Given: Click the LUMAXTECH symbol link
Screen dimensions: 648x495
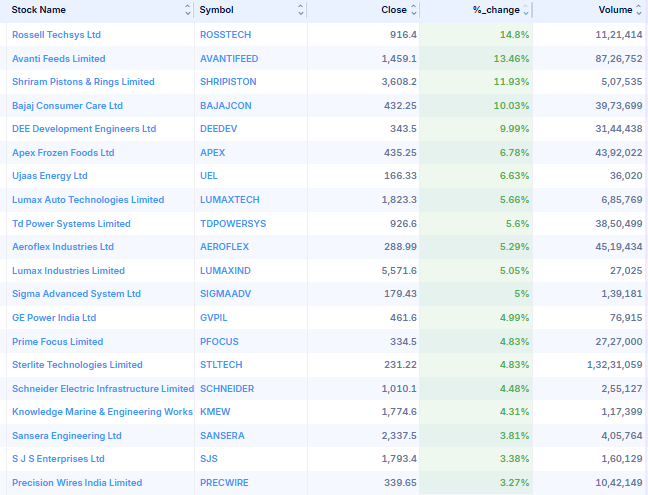Looking at the screenshot, I should coord(230,200).
